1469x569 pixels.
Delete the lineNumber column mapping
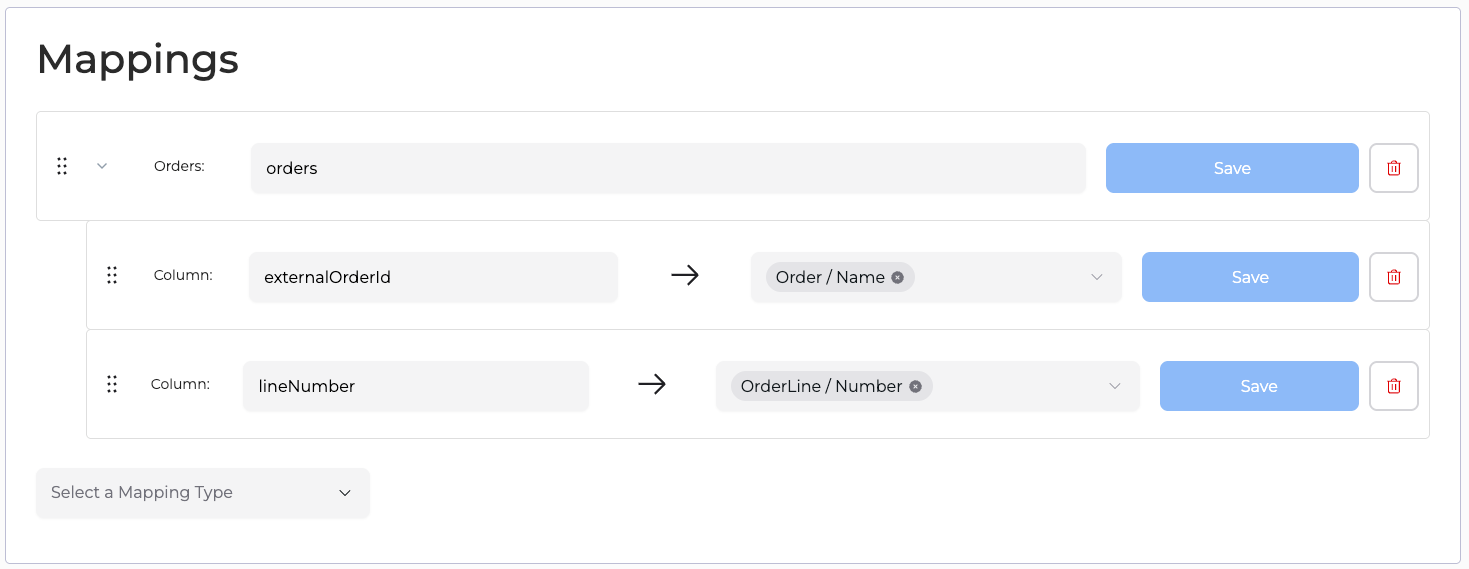(x=1393, y=386)
